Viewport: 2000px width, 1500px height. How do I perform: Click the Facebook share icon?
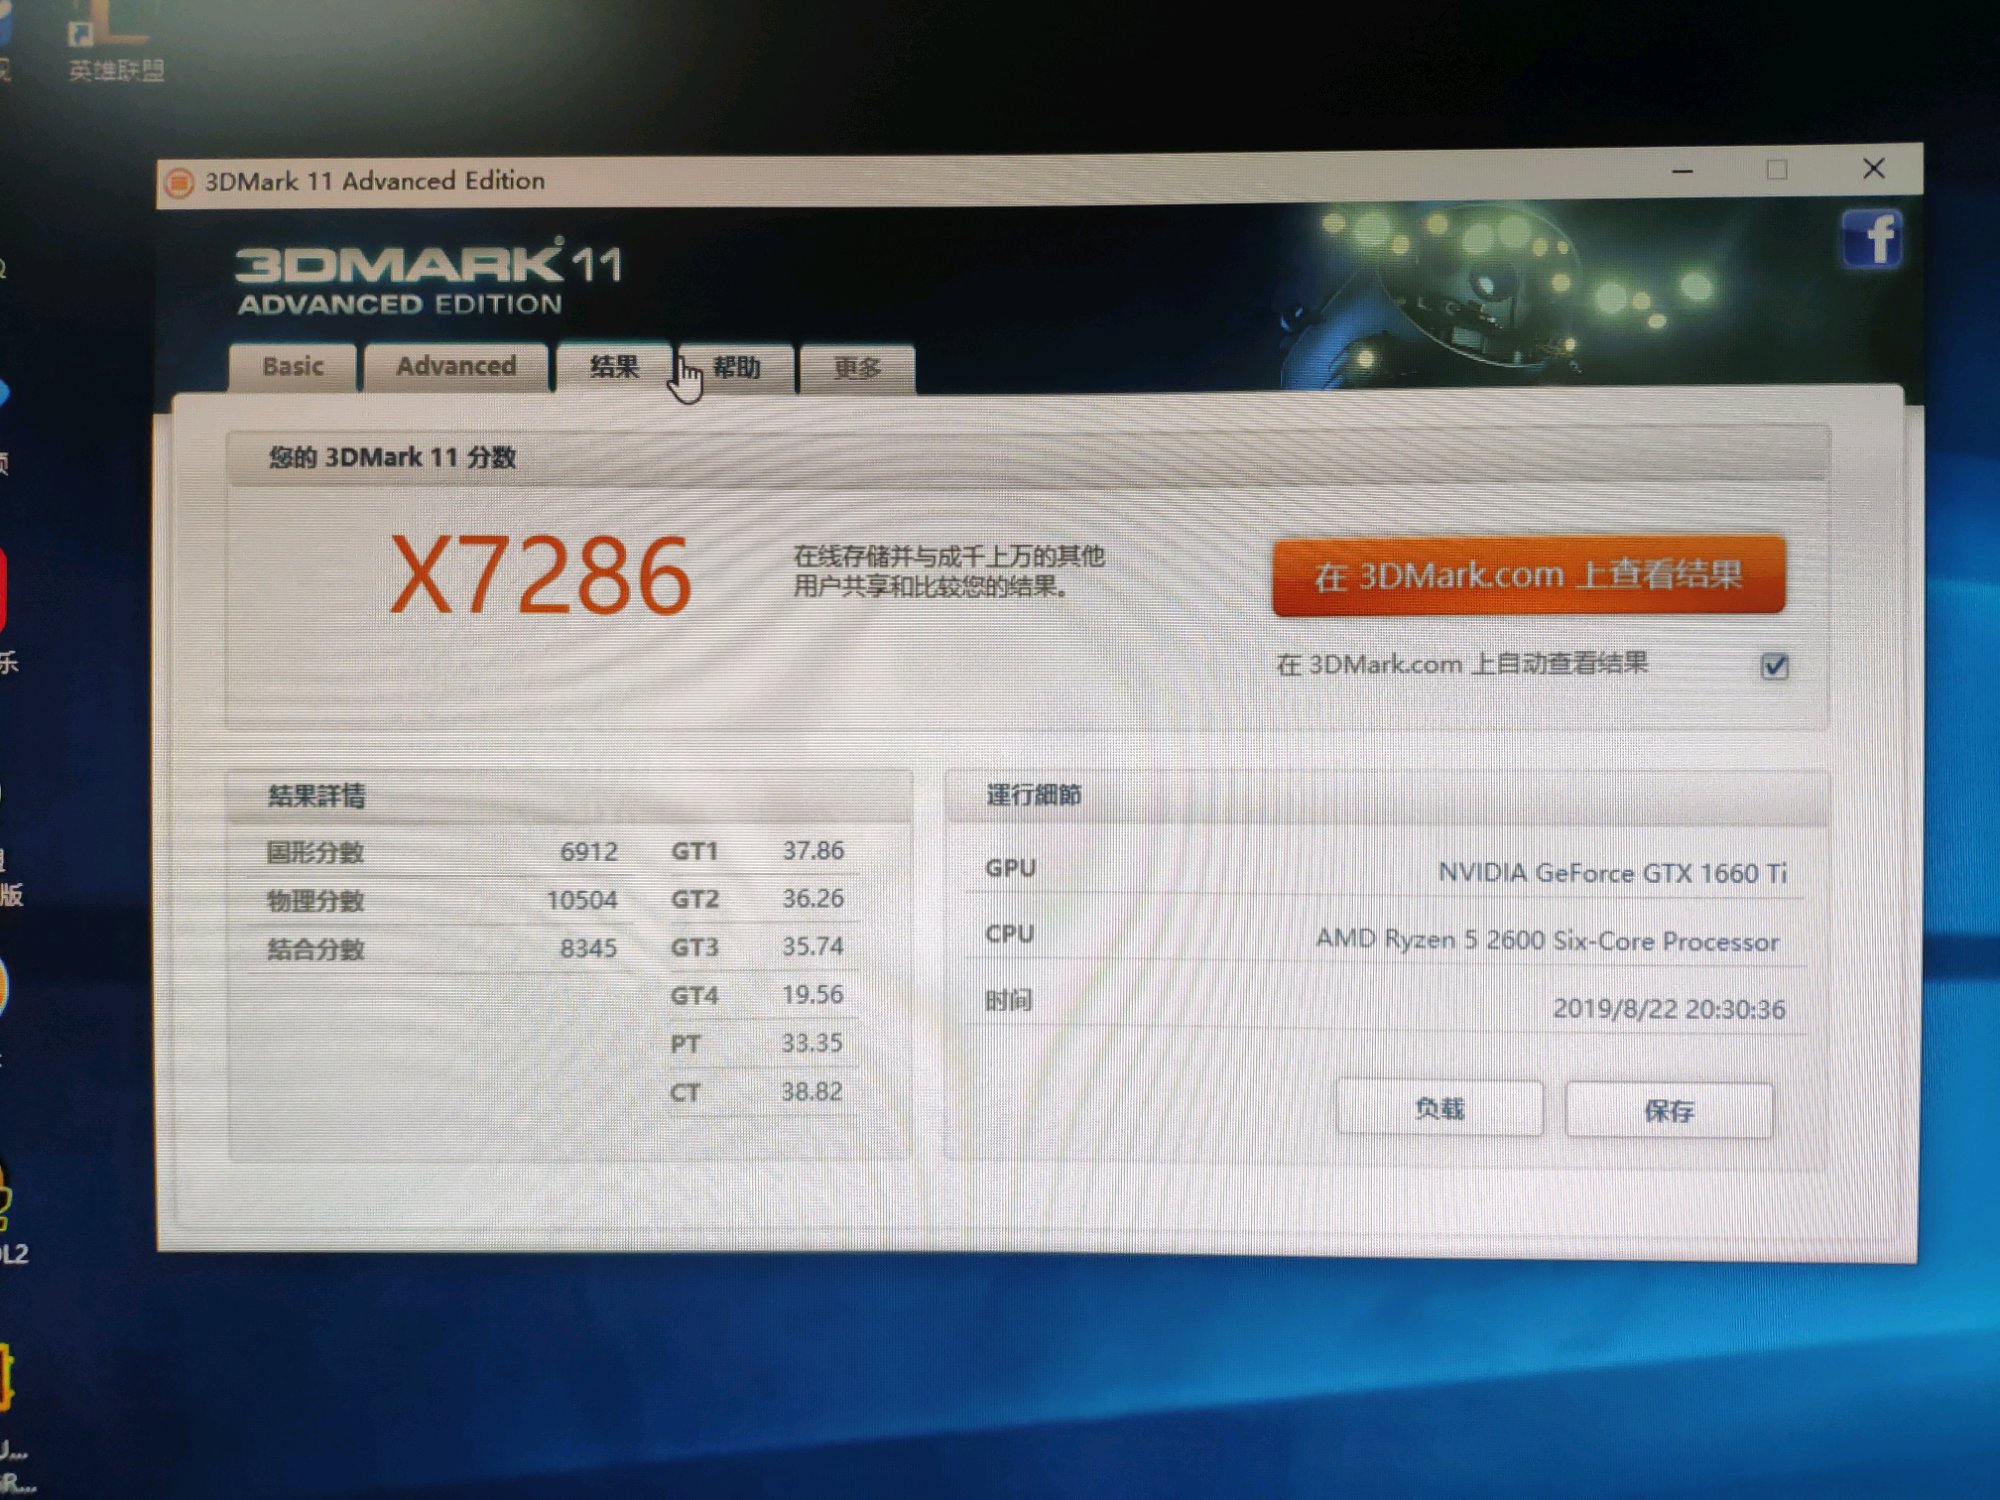point(1871,240)
